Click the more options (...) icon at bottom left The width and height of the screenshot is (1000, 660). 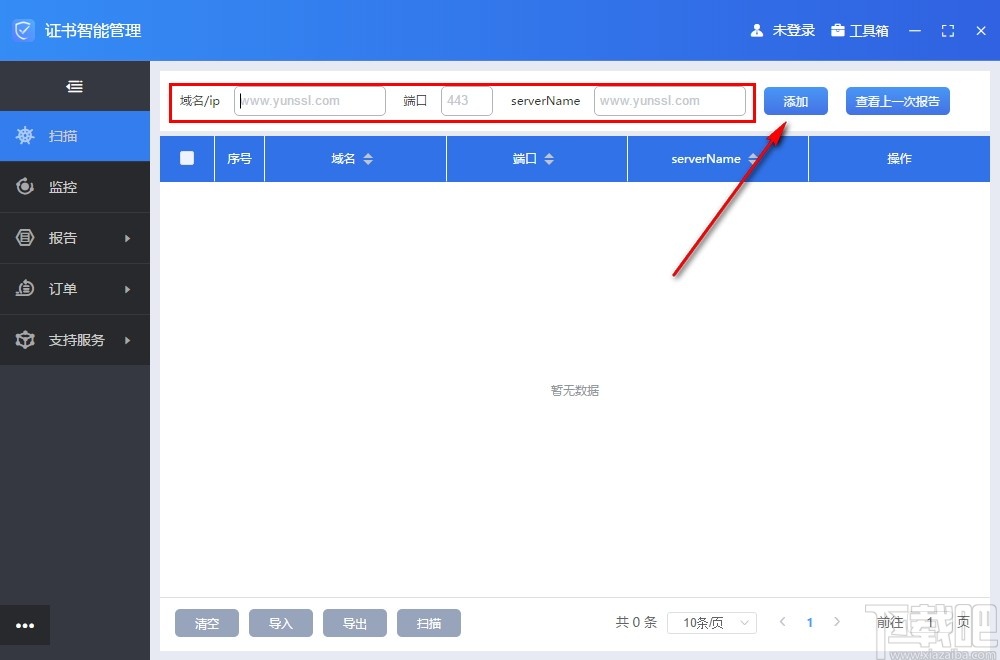(25, 624)
